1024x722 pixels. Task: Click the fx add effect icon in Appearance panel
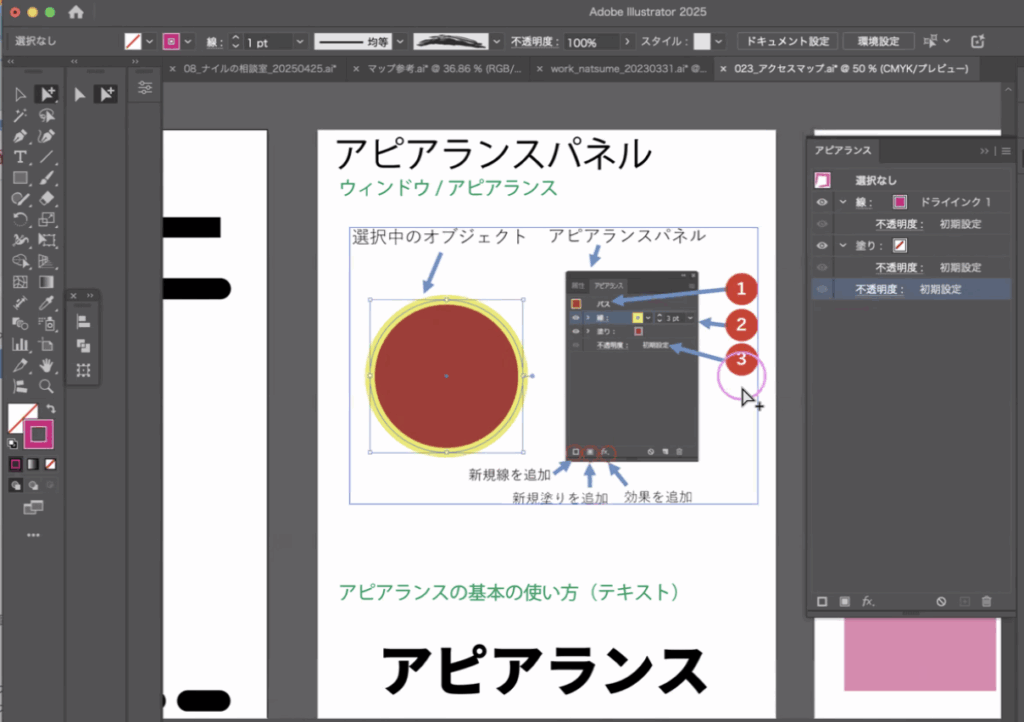pos(868,601)
